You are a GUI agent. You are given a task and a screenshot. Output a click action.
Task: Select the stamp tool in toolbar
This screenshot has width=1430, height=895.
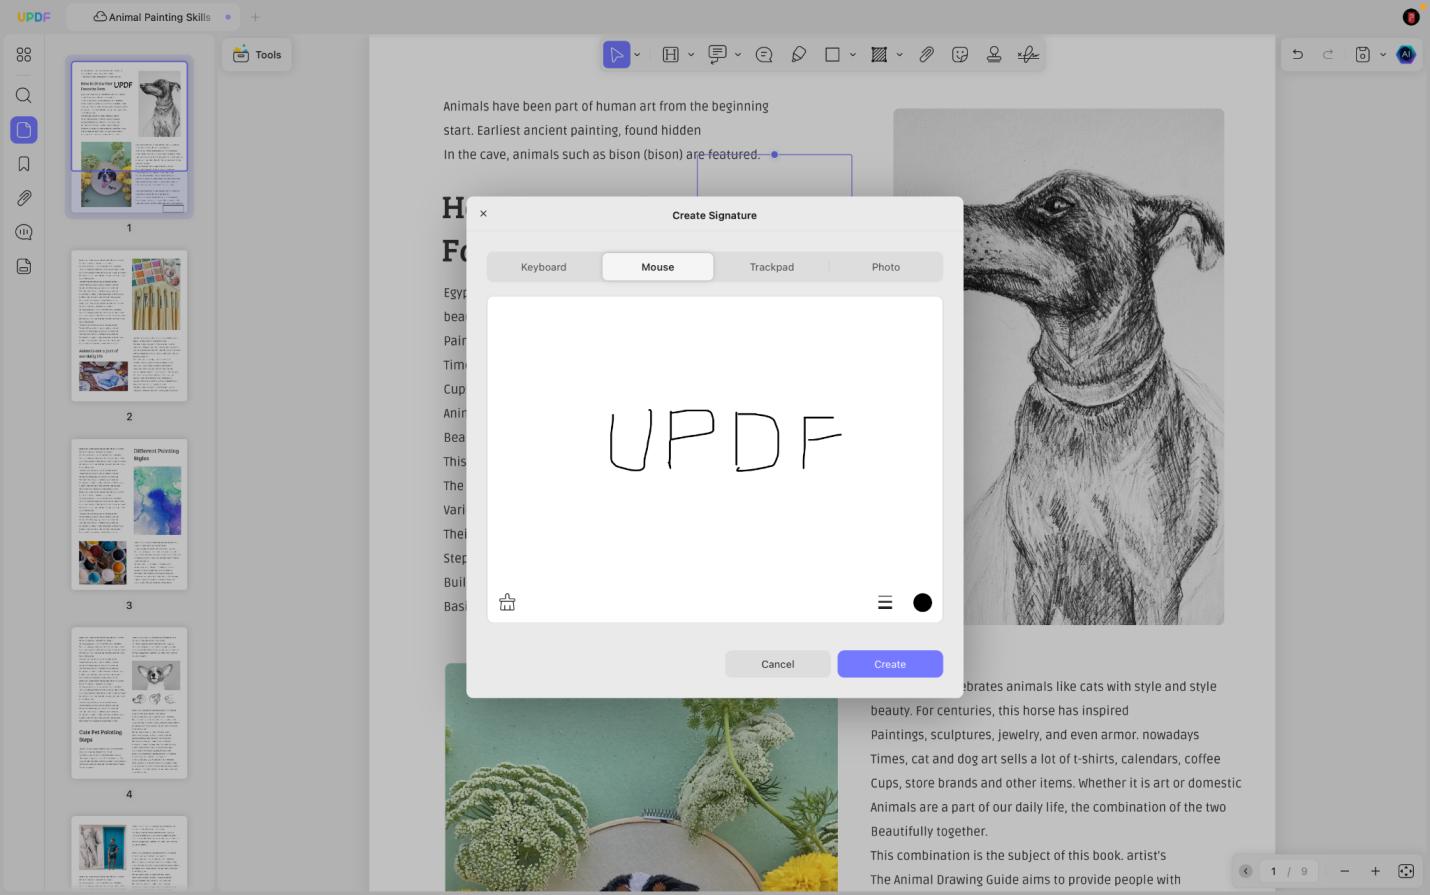click(x=994, y=55)
